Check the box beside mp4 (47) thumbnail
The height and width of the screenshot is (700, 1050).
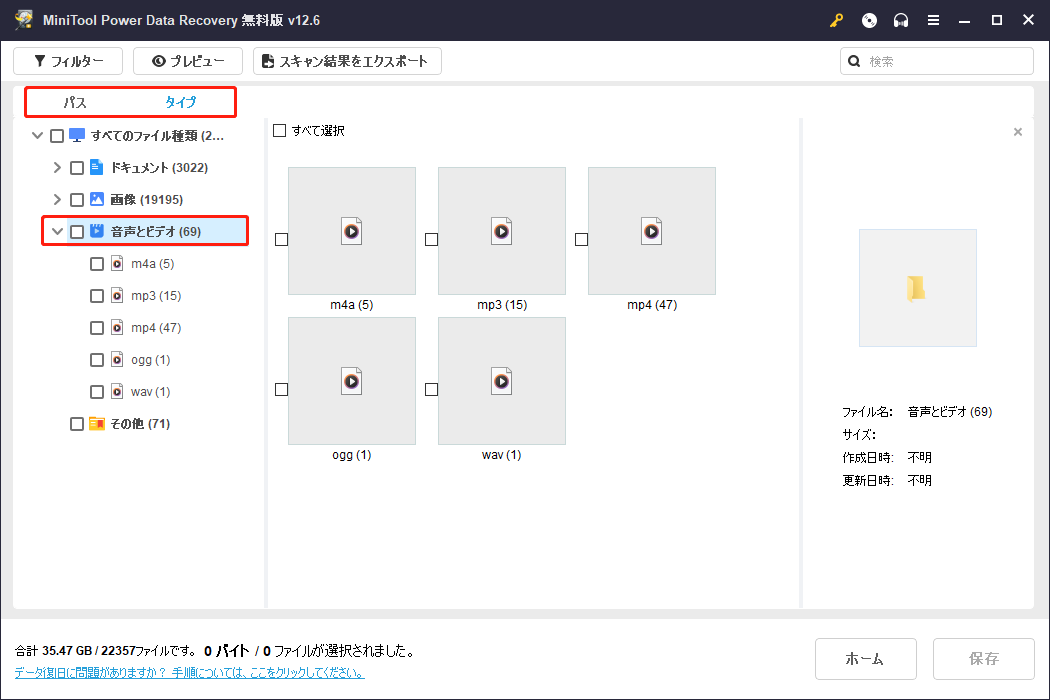click(582, 239)
